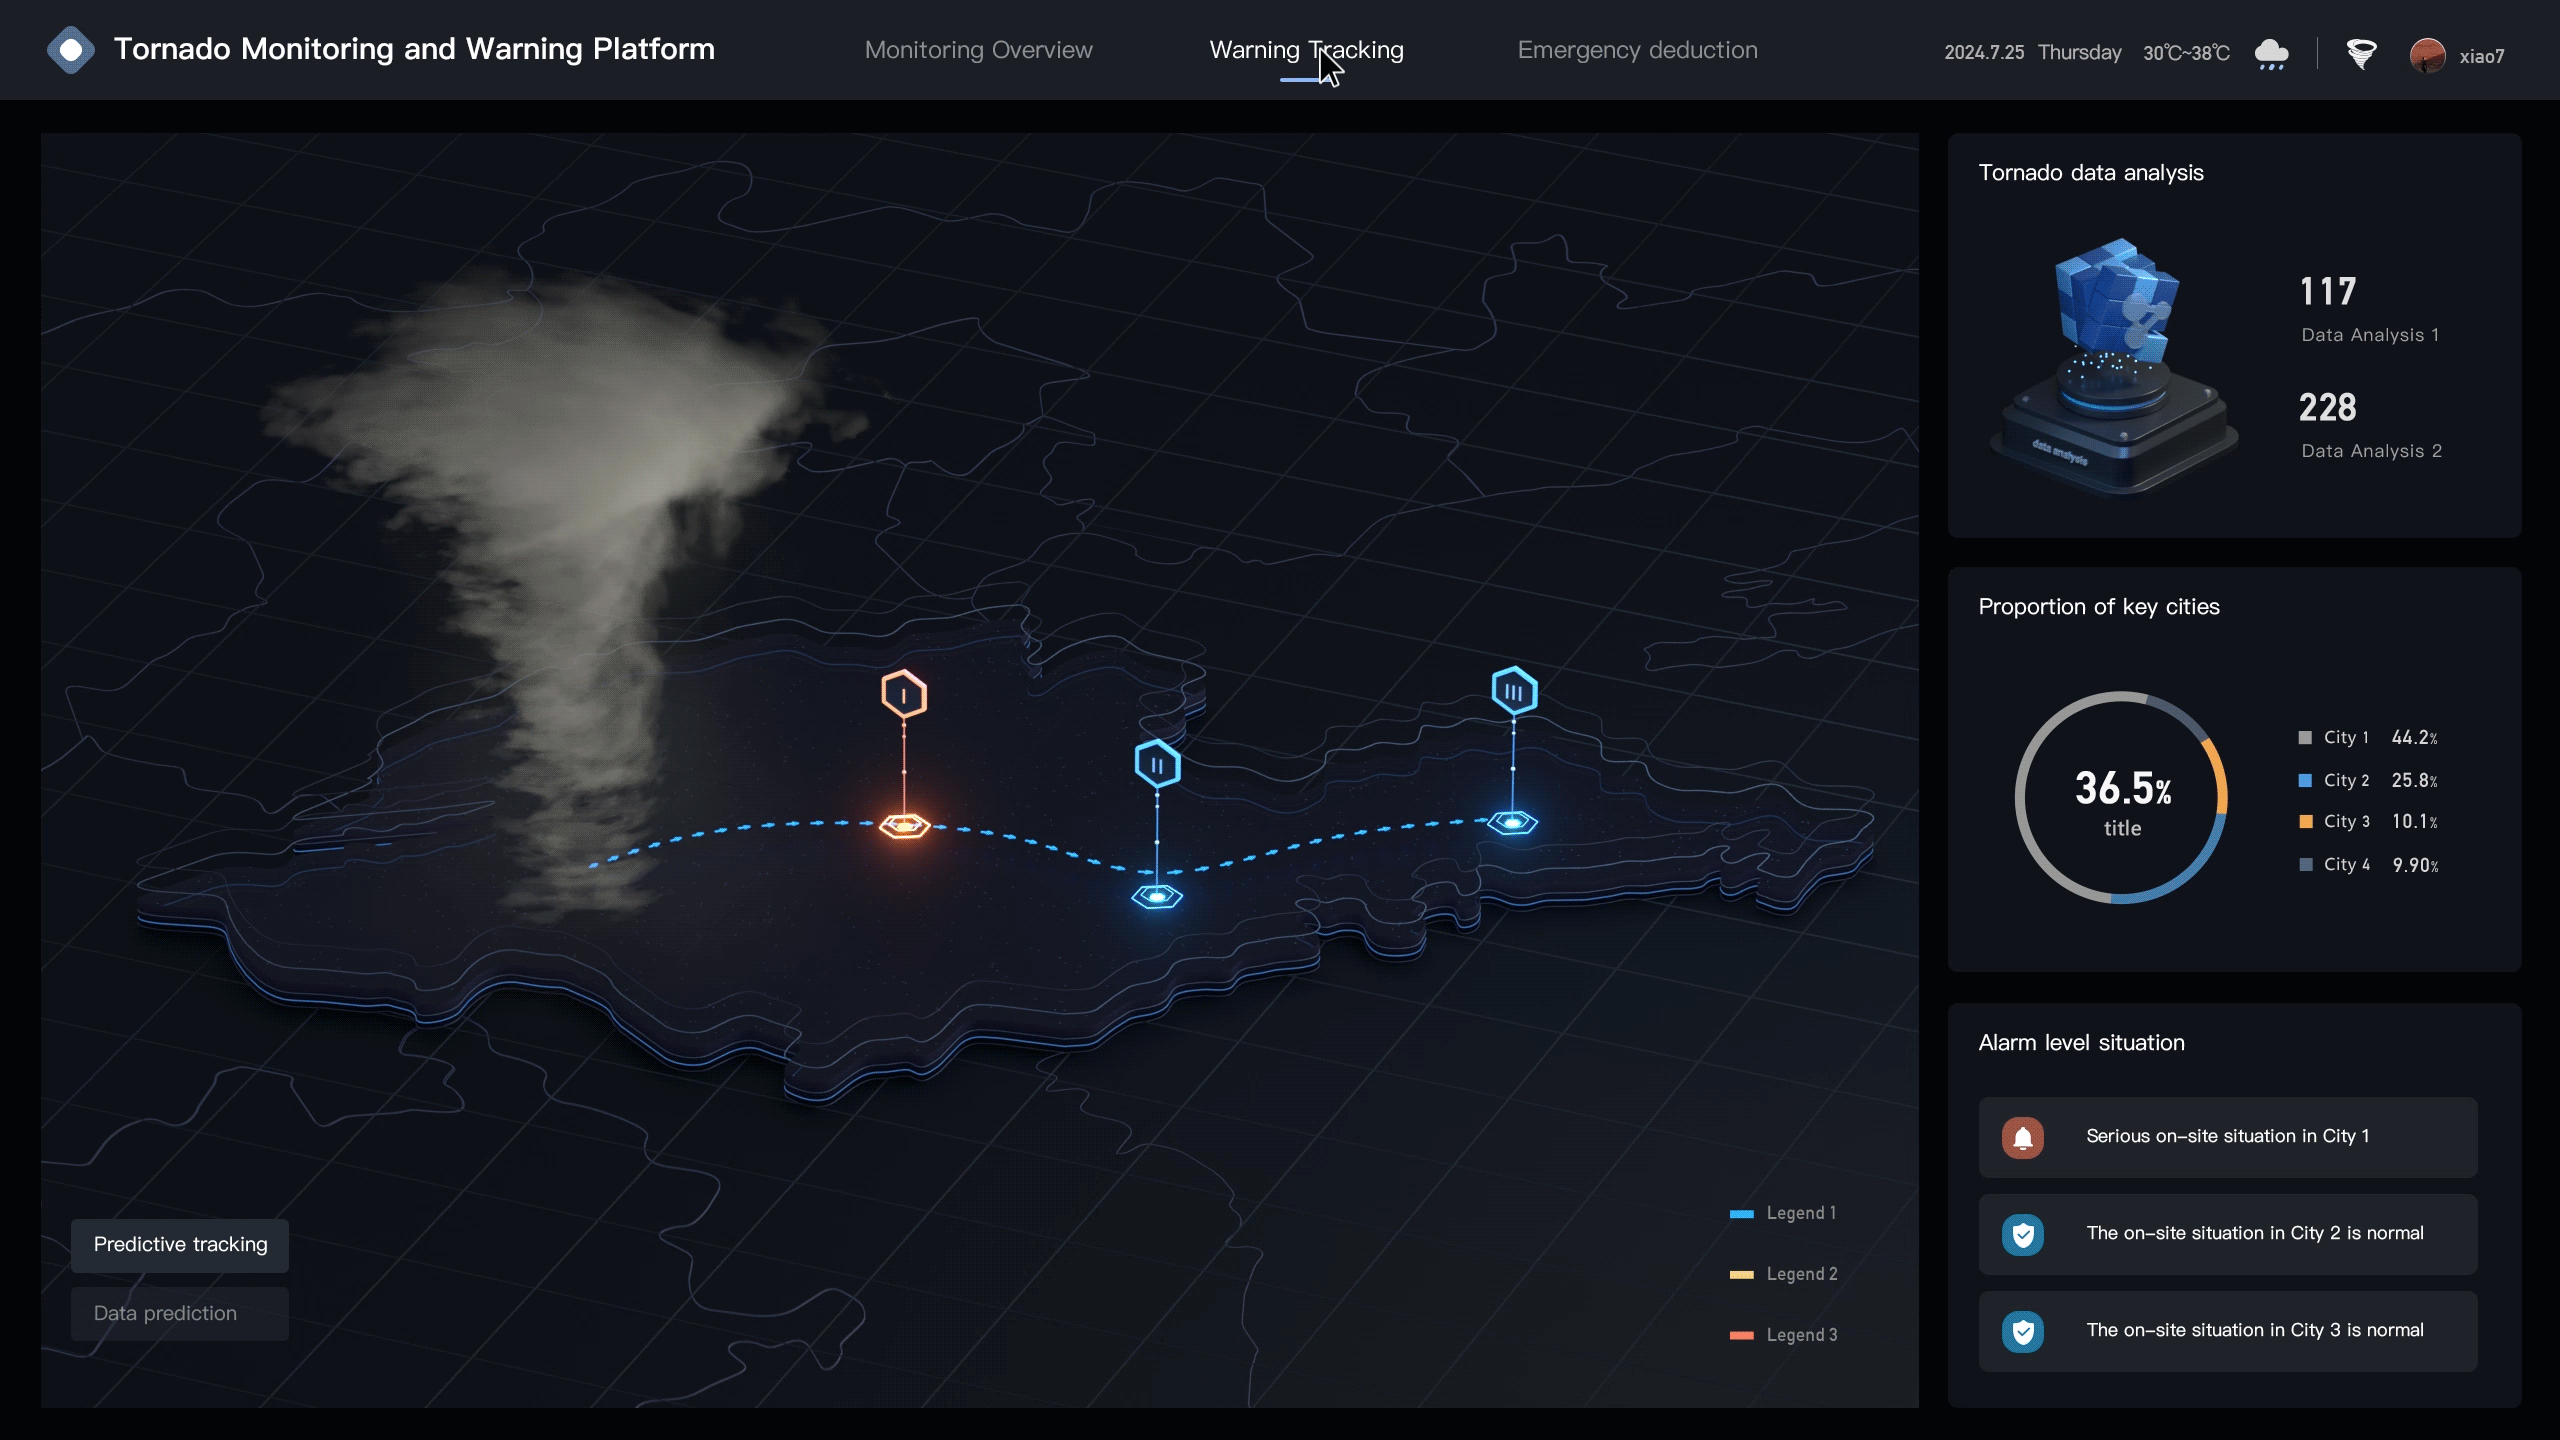Image resolution: width=2560 pixels, height=1440 pixels.
Task: Open Serious on-site situation in City 1 alert
Action: (2228, 1138)
